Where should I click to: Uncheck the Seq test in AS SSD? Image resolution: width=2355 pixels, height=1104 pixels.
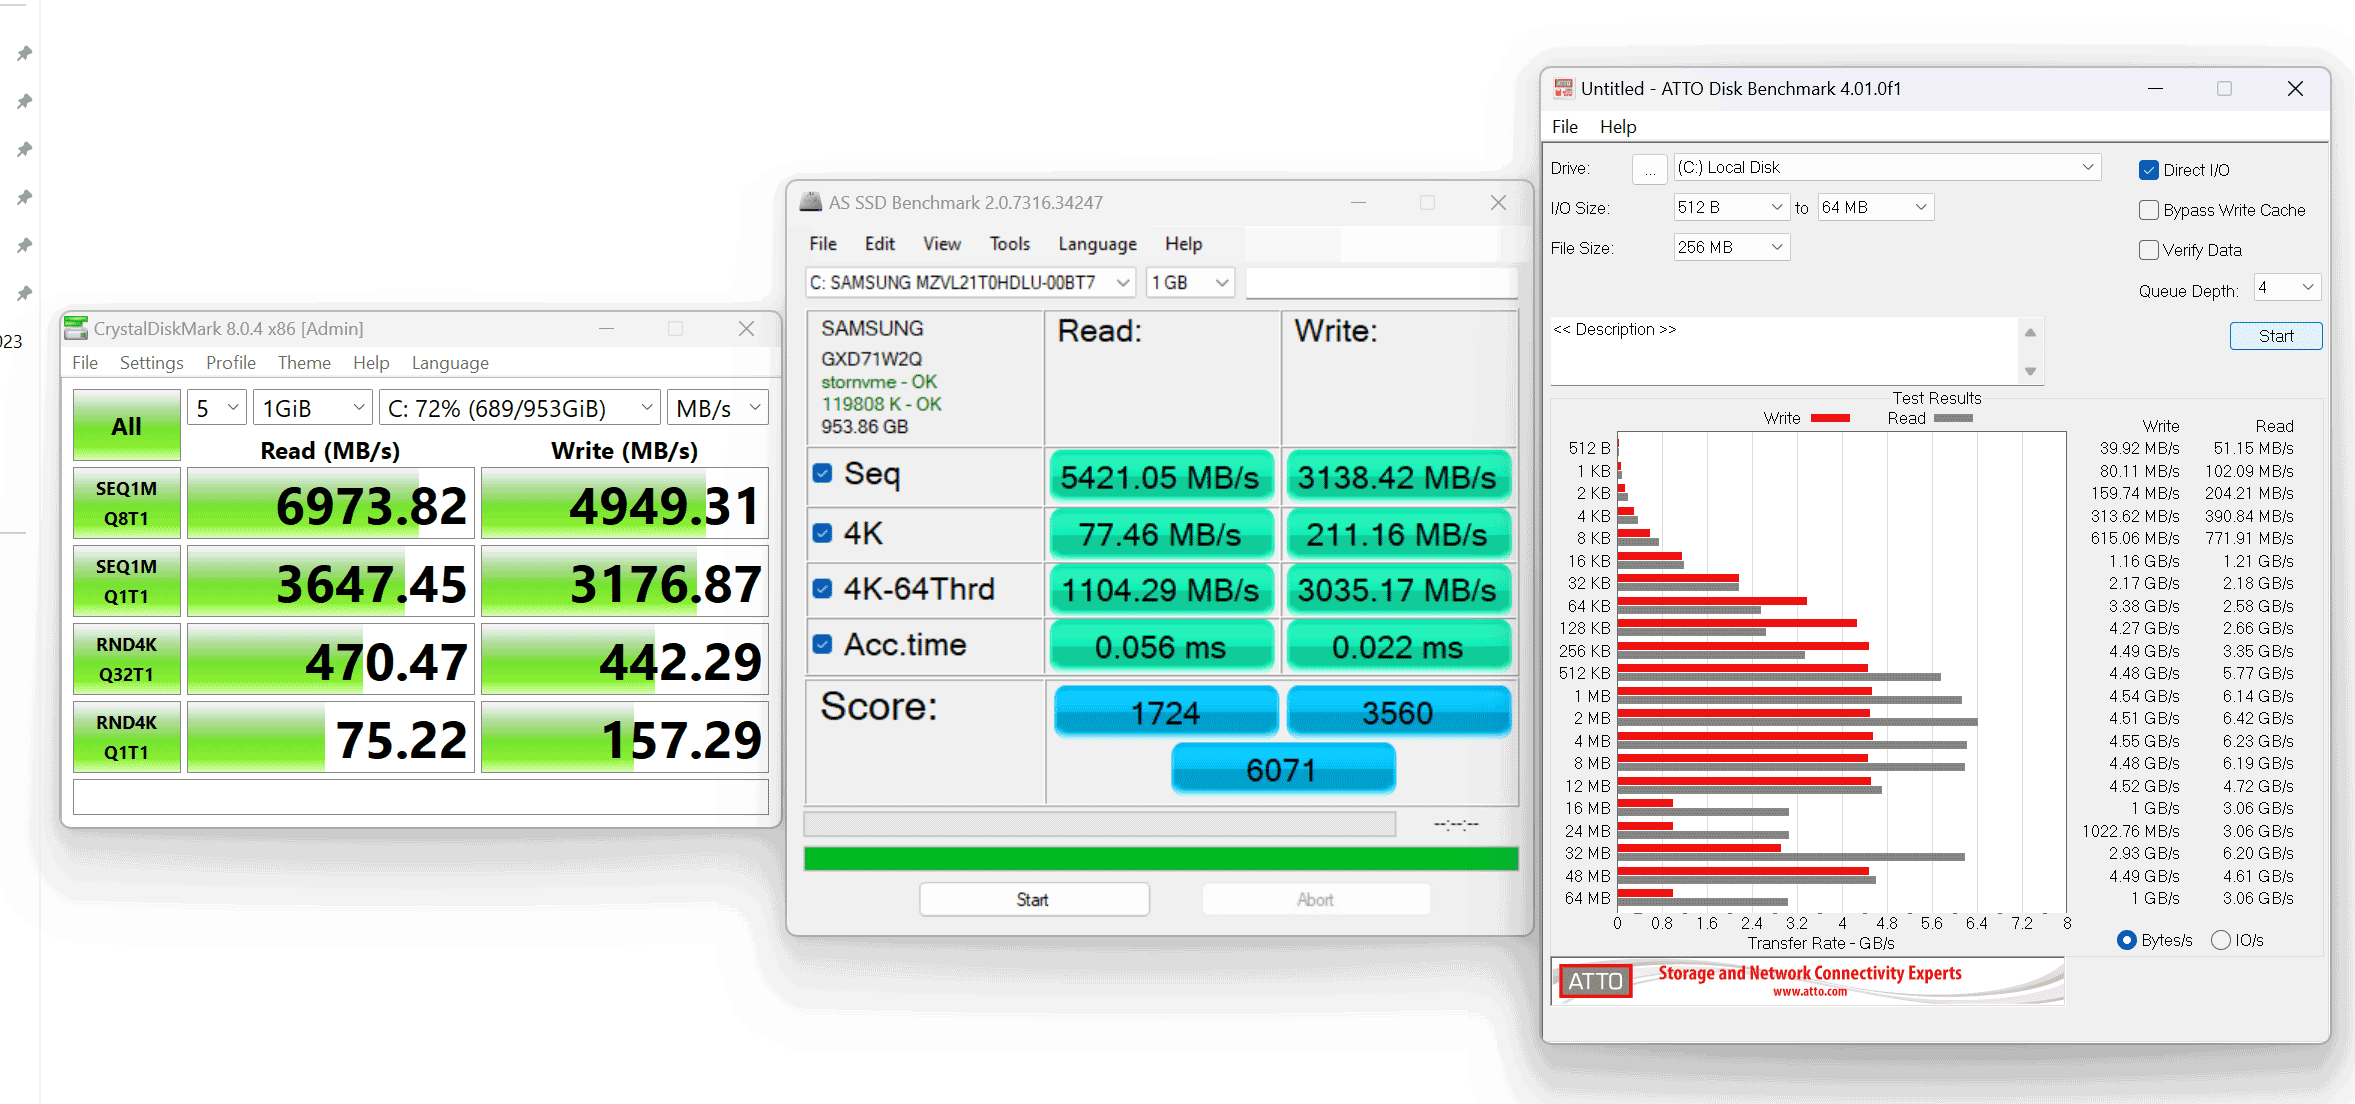[822, 473]
